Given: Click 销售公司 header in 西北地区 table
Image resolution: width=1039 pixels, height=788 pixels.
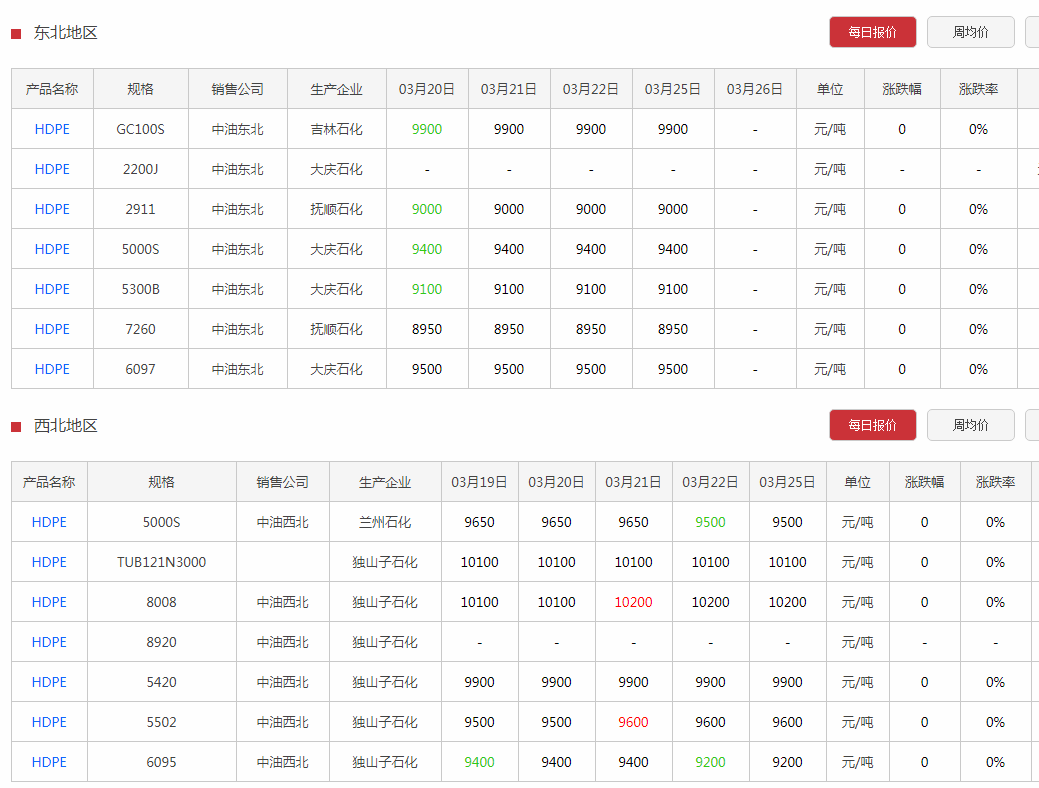Looking at the screenshot, I should tap(282, 482).
